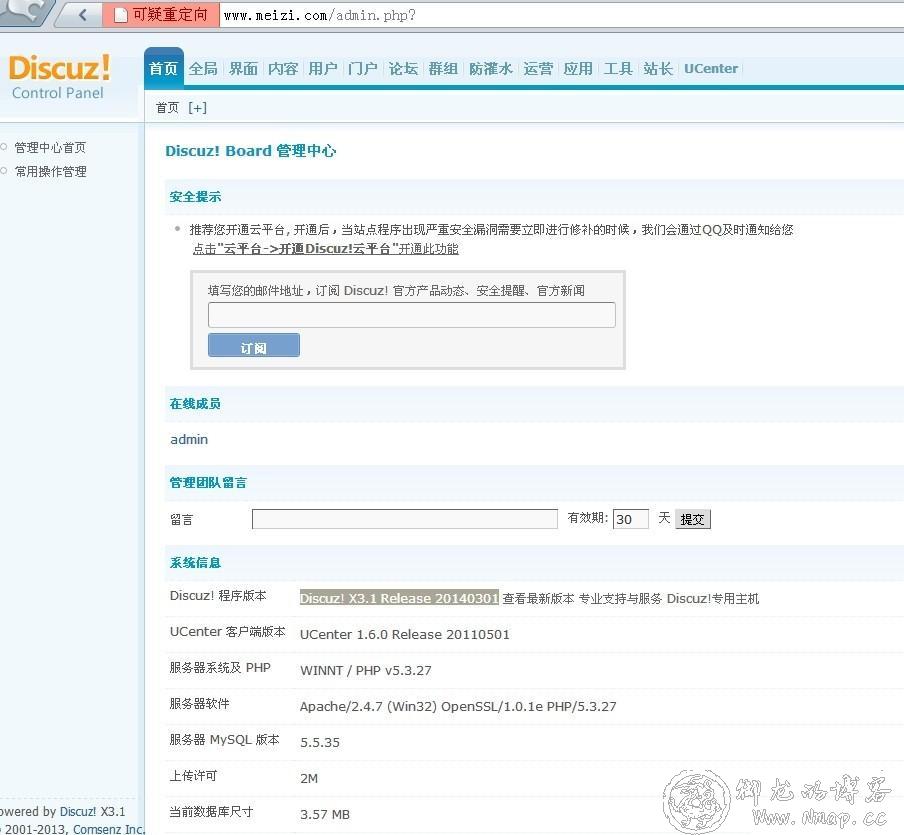Click the Discuz! link in the sidebar footer
The width and height of the screenshot is (904, 835).
(x=78, y=811)
